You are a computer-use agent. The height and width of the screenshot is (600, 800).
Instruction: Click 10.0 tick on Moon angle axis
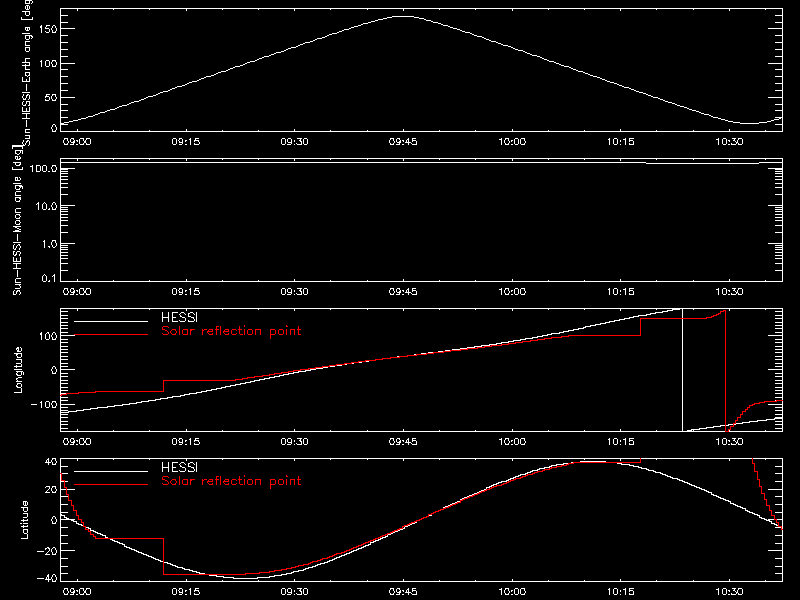(46, 206)
